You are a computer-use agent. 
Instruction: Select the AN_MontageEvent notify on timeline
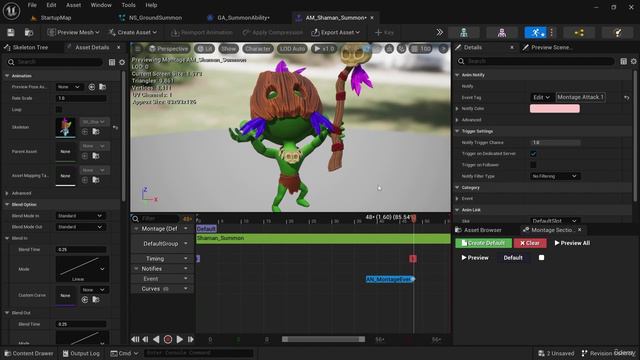[390, 279]
